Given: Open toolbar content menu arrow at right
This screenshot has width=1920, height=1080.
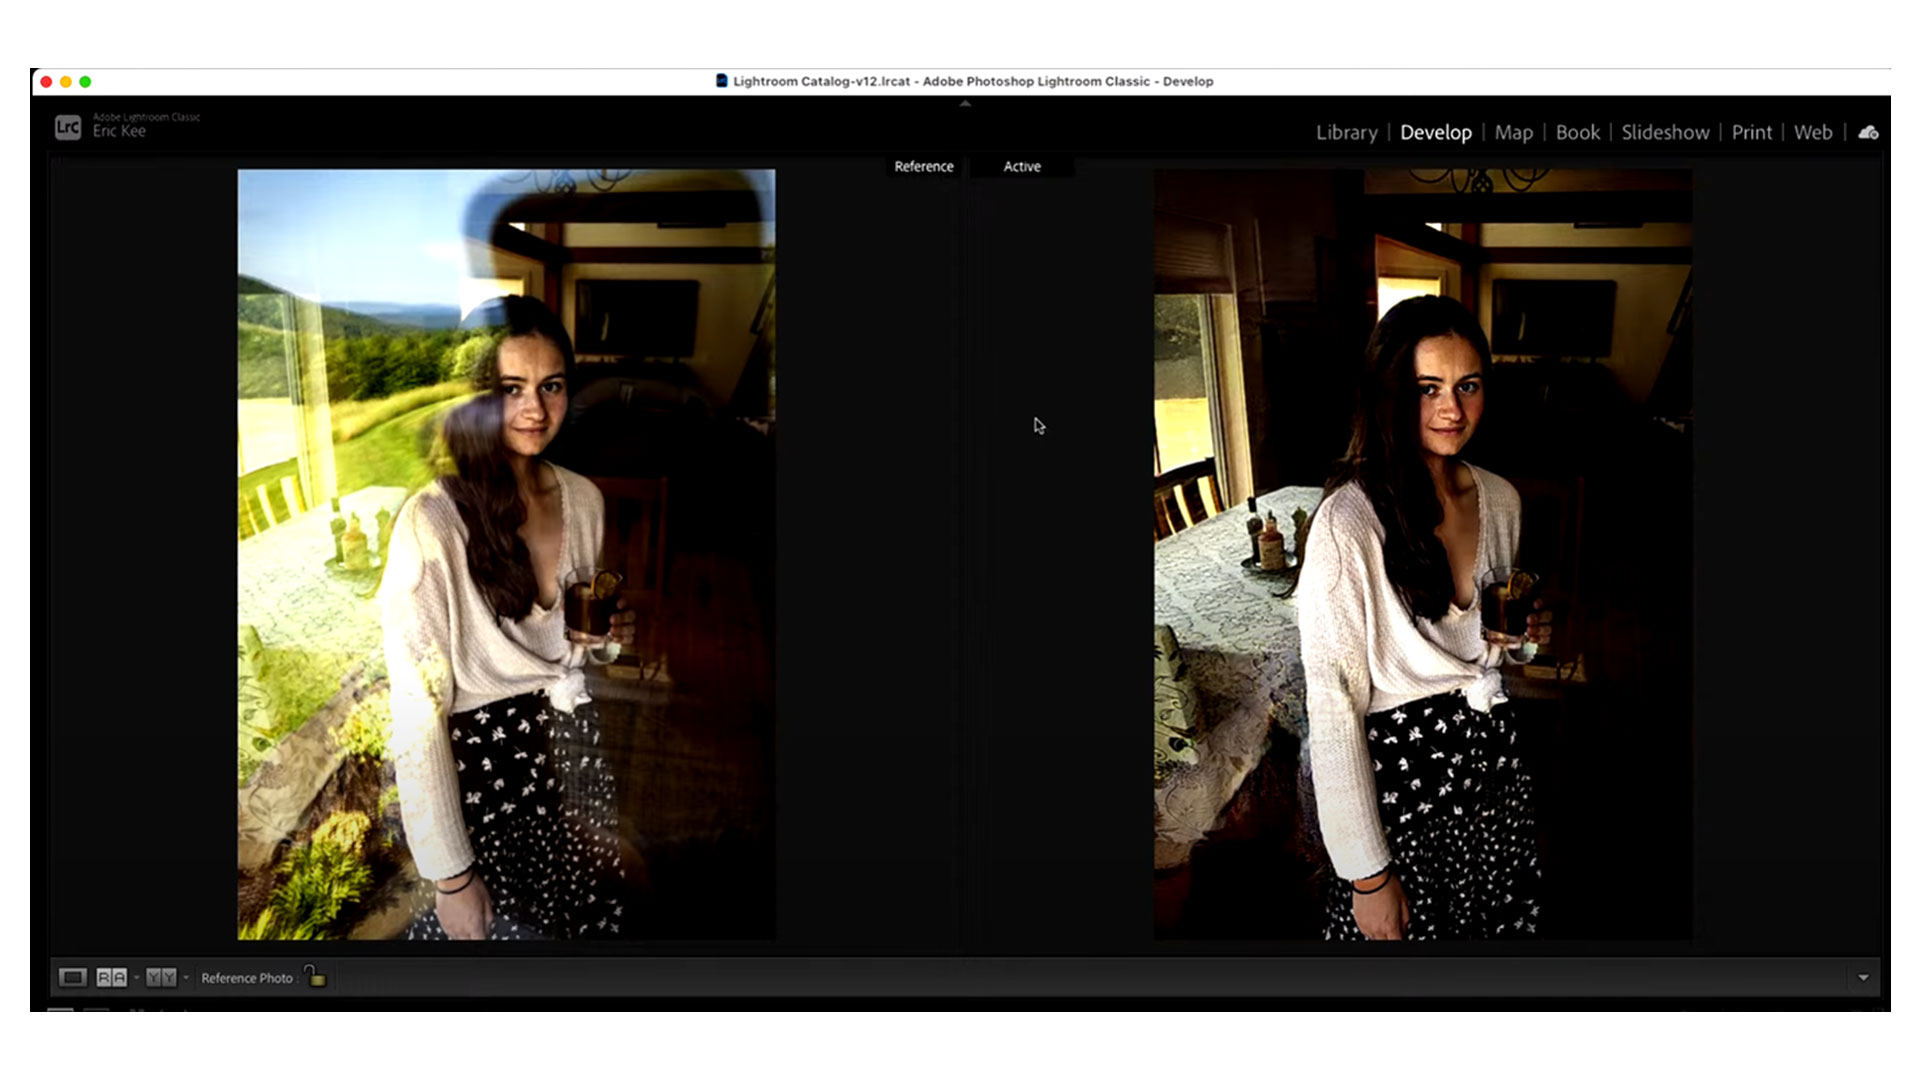Looking at the screenshot, I should coord(1862,977).
